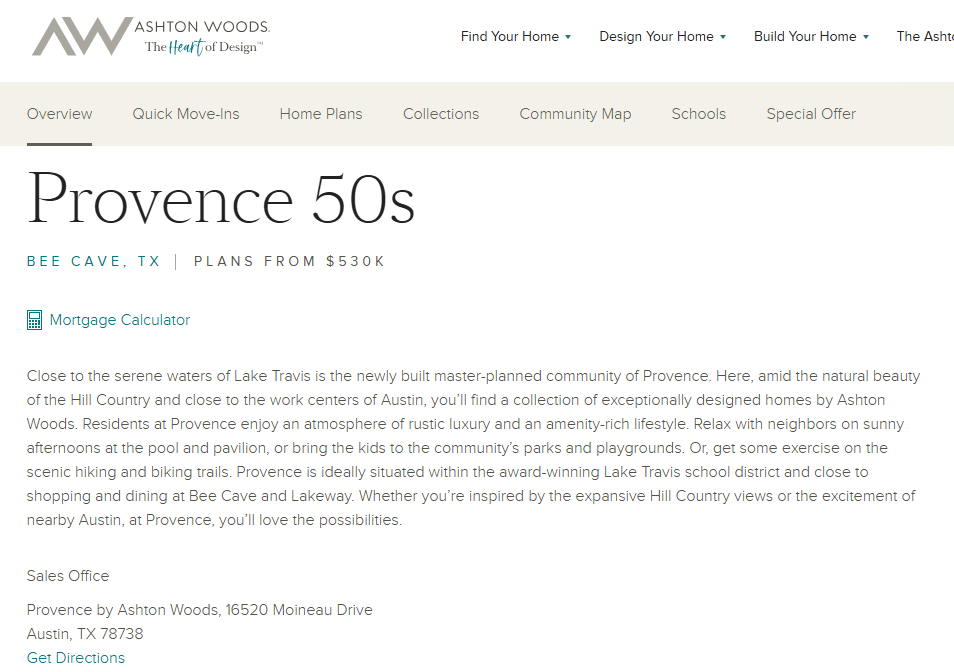This screenshot has height=672, width=954.
Task: Open the Design Your Home menu
Action: (656, 36)
